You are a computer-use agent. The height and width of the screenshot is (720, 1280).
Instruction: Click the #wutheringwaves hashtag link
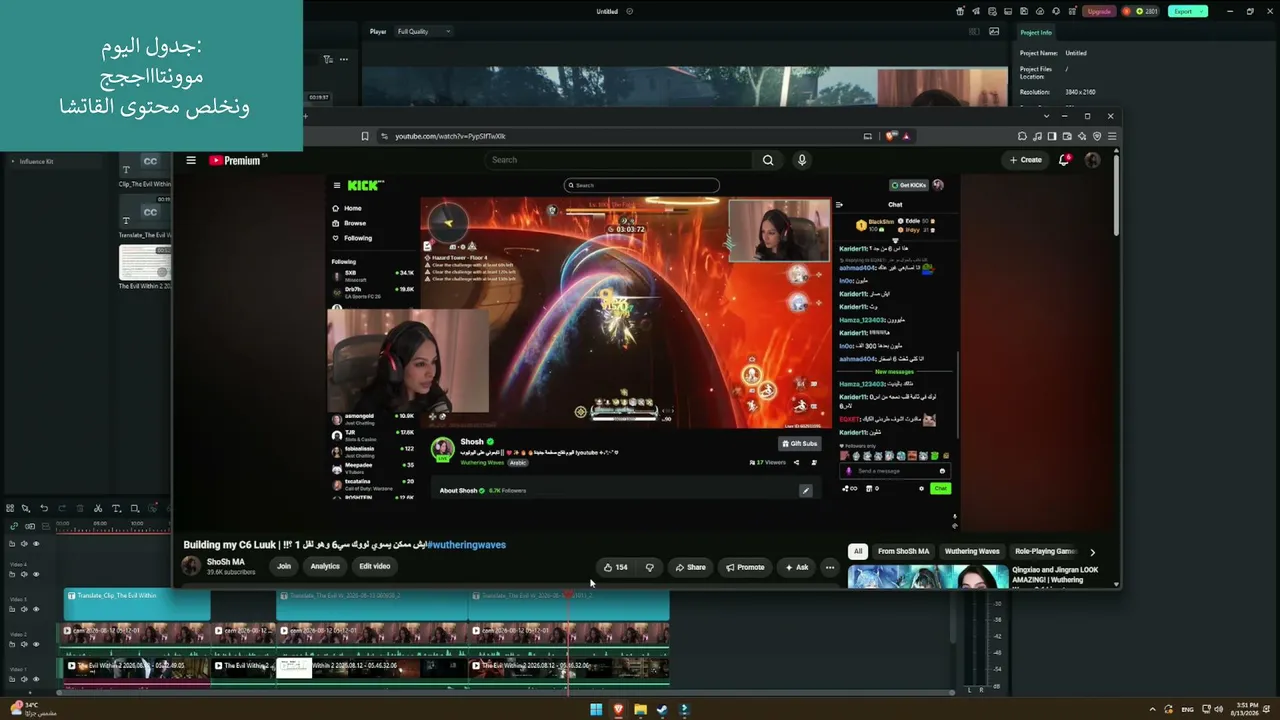coord(467,545)
